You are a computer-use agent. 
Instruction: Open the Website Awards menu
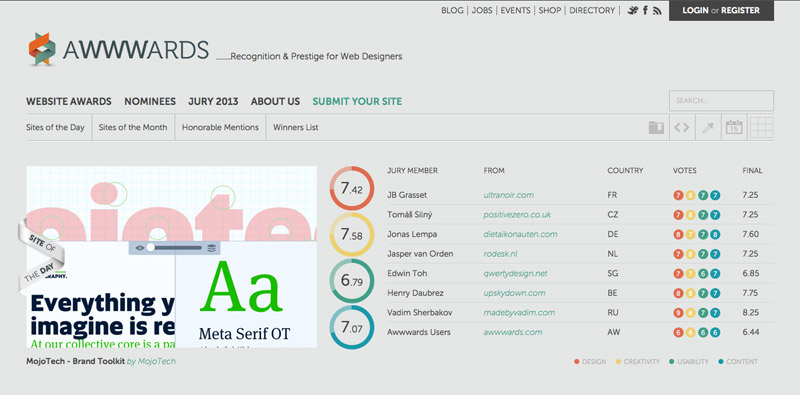coord(69,102)
